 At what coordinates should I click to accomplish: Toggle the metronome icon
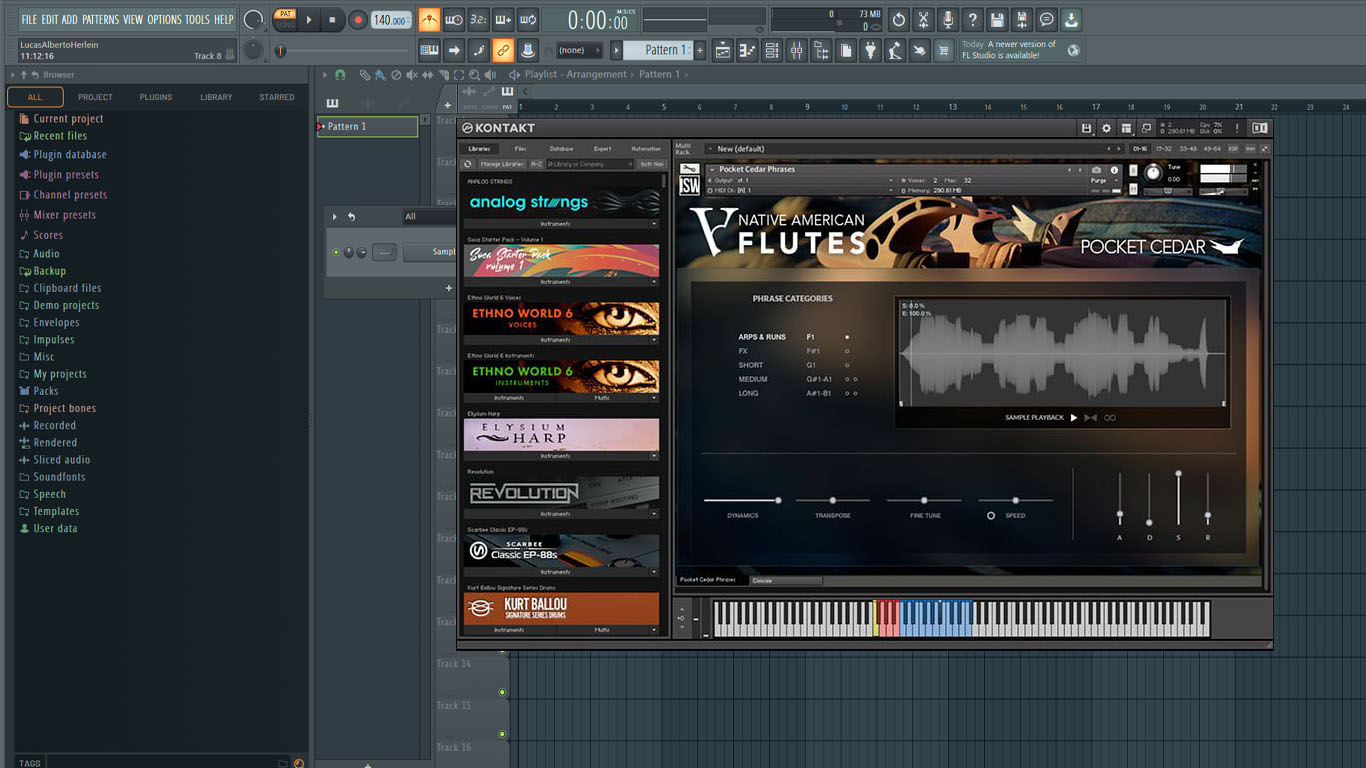pos(429,19)
